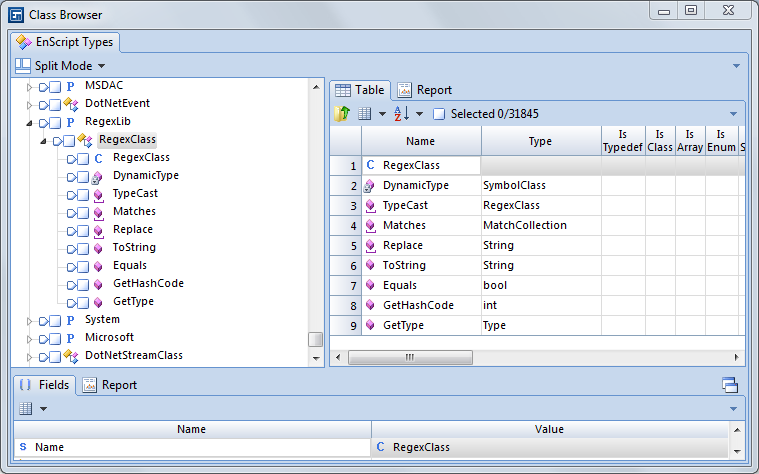Select the MatchCollection cell in table
The image size is (759, 474).
[541, 225]
